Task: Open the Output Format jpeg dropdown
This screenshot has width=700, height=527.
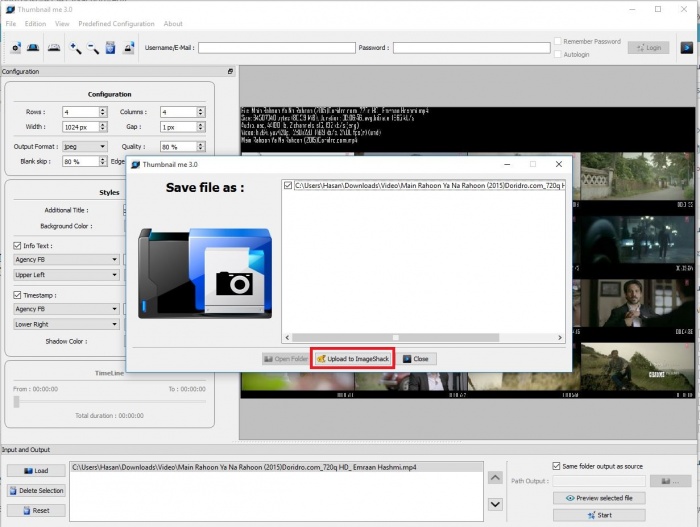Action: [85, 146]
